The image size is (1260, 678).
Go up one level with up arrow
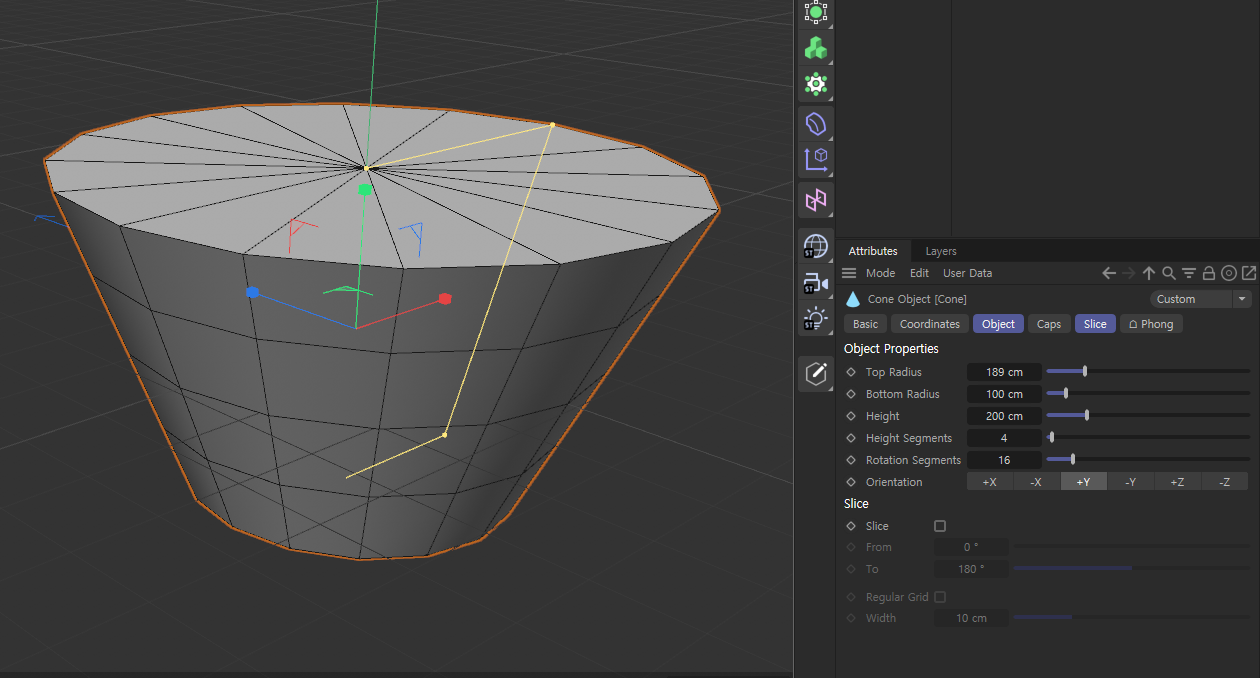click(1149, 273)
